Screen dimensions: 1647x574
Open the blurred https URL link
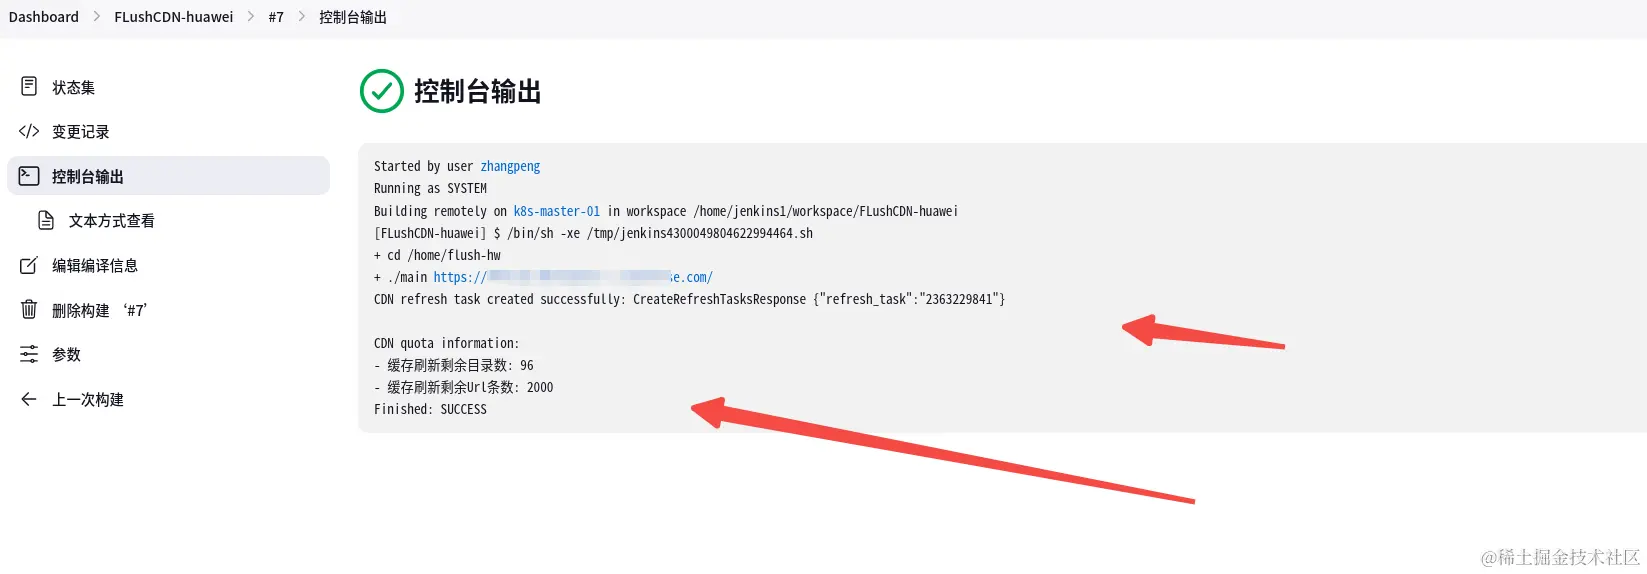pos(573,277)
